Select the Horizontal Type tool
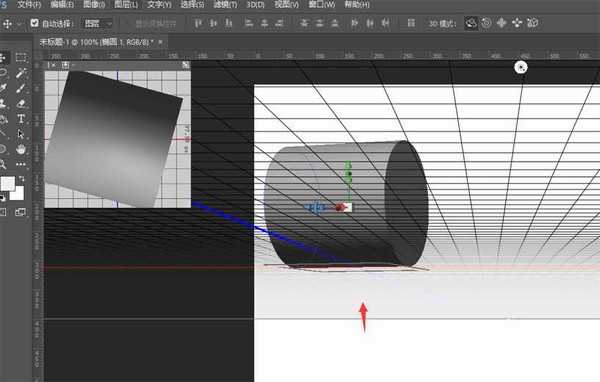Screen dimensions: 600x382 pos(21,119)
